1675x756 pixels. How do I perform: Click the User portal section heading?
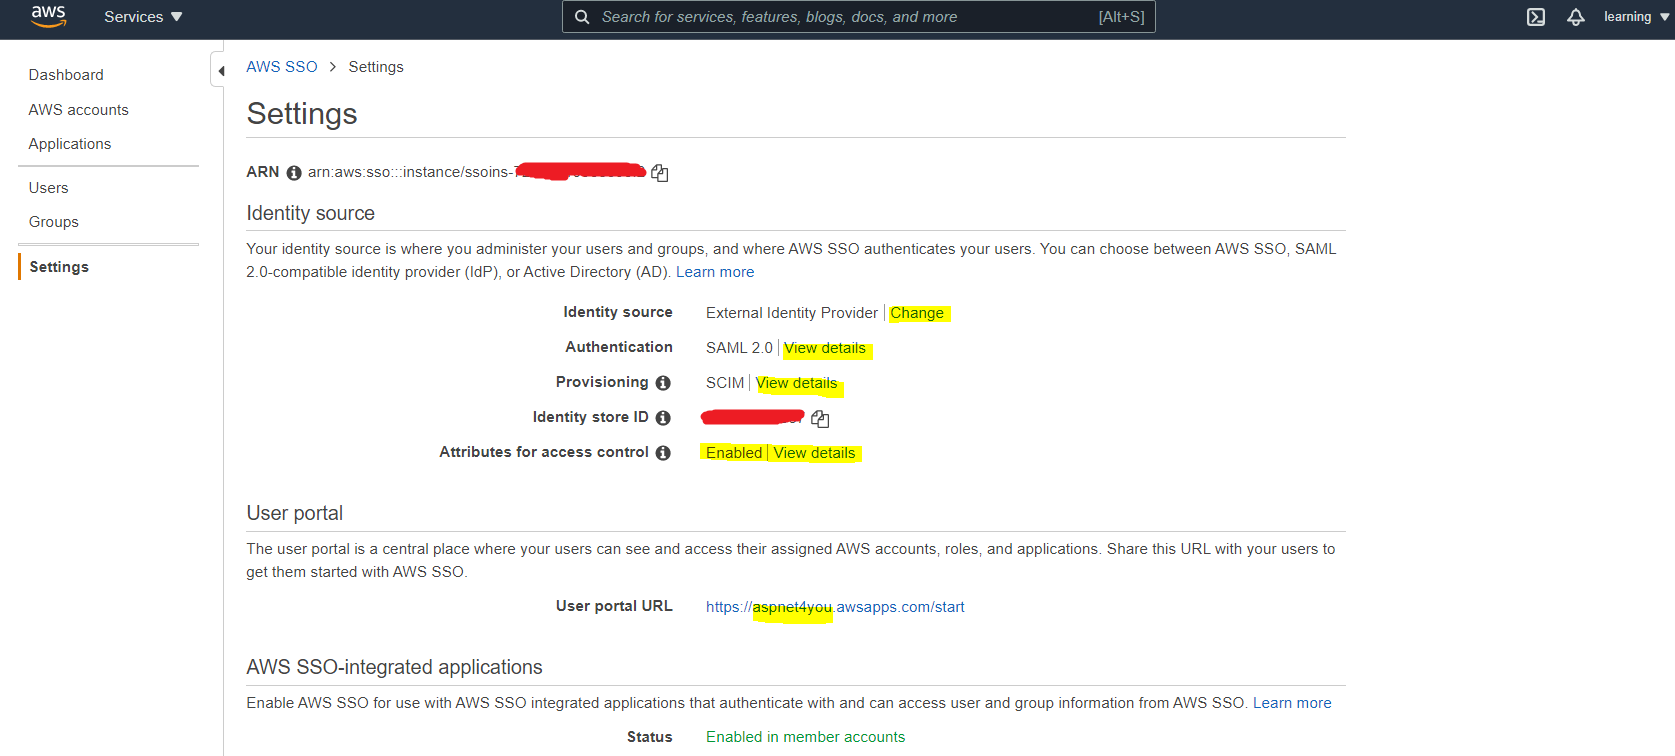pos(295,513)
